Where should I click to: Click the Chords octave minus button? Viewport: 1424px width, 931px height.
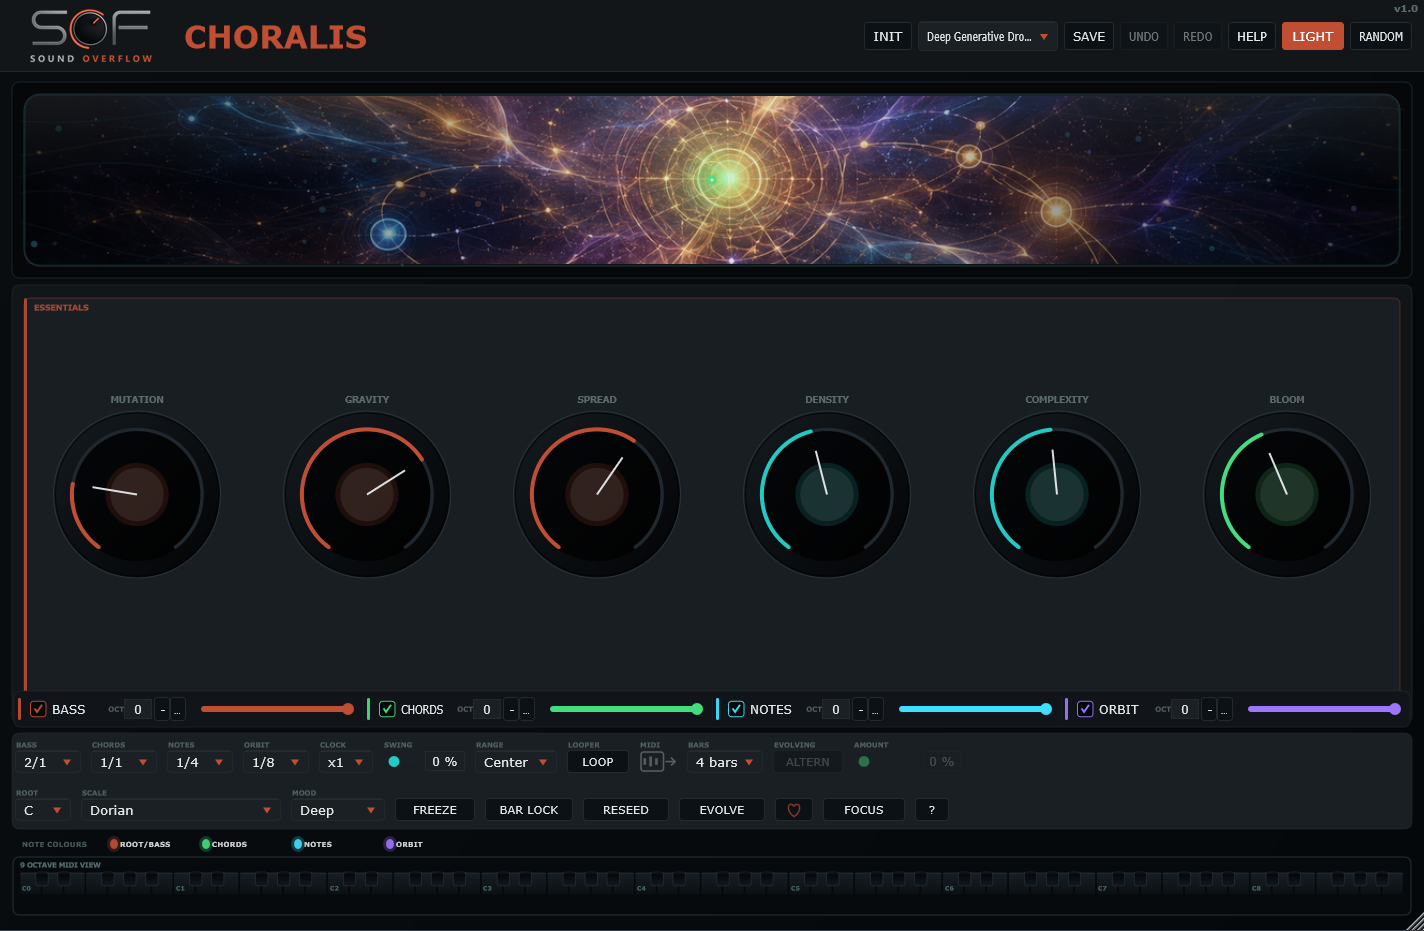coord(511,710)
